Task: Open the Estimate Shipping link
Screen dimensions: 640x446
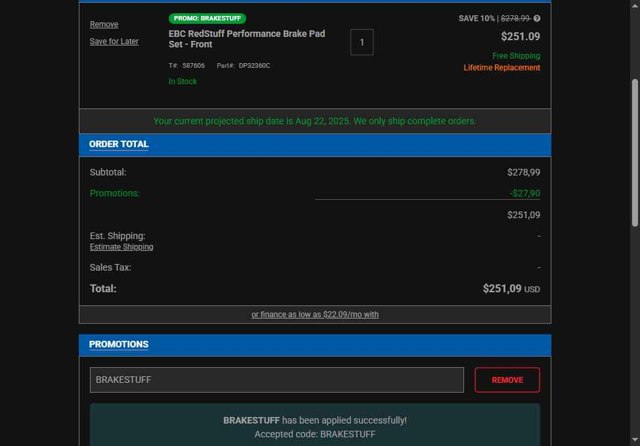Action: [122, 247]
